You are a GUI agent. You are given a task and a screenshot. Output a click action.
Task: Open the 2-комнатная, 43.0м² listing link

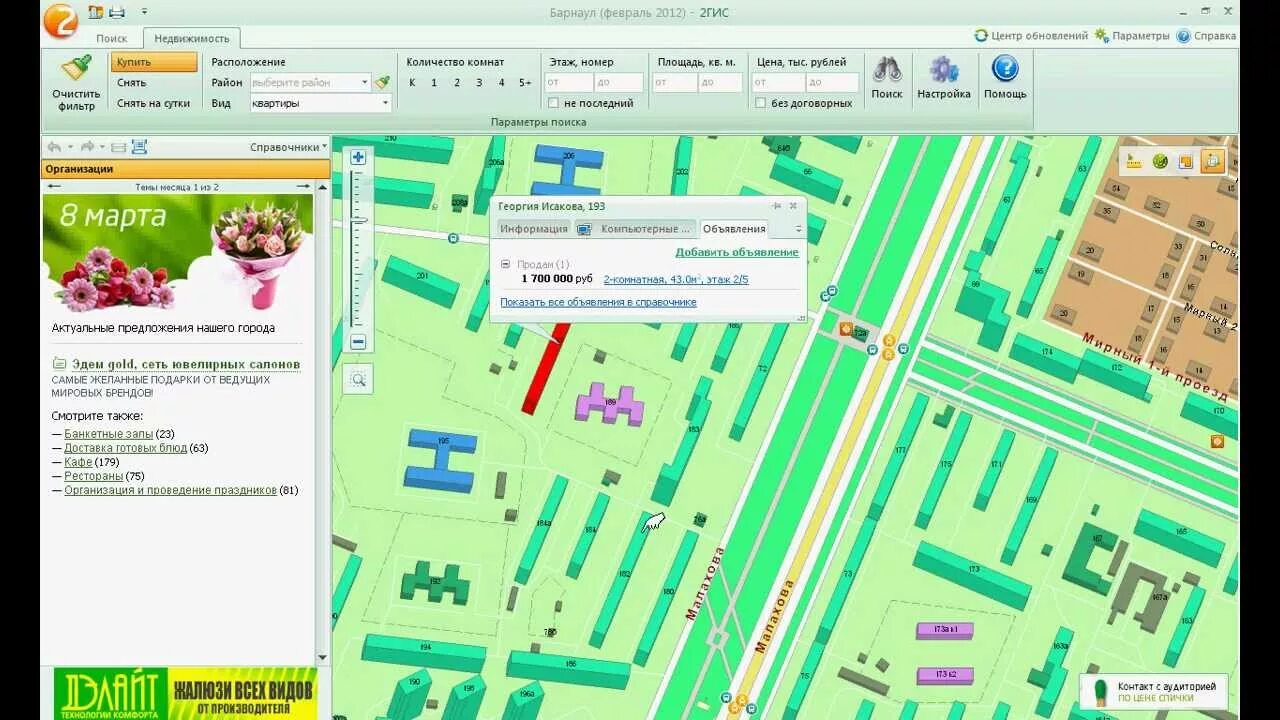(x=676, y=279)
